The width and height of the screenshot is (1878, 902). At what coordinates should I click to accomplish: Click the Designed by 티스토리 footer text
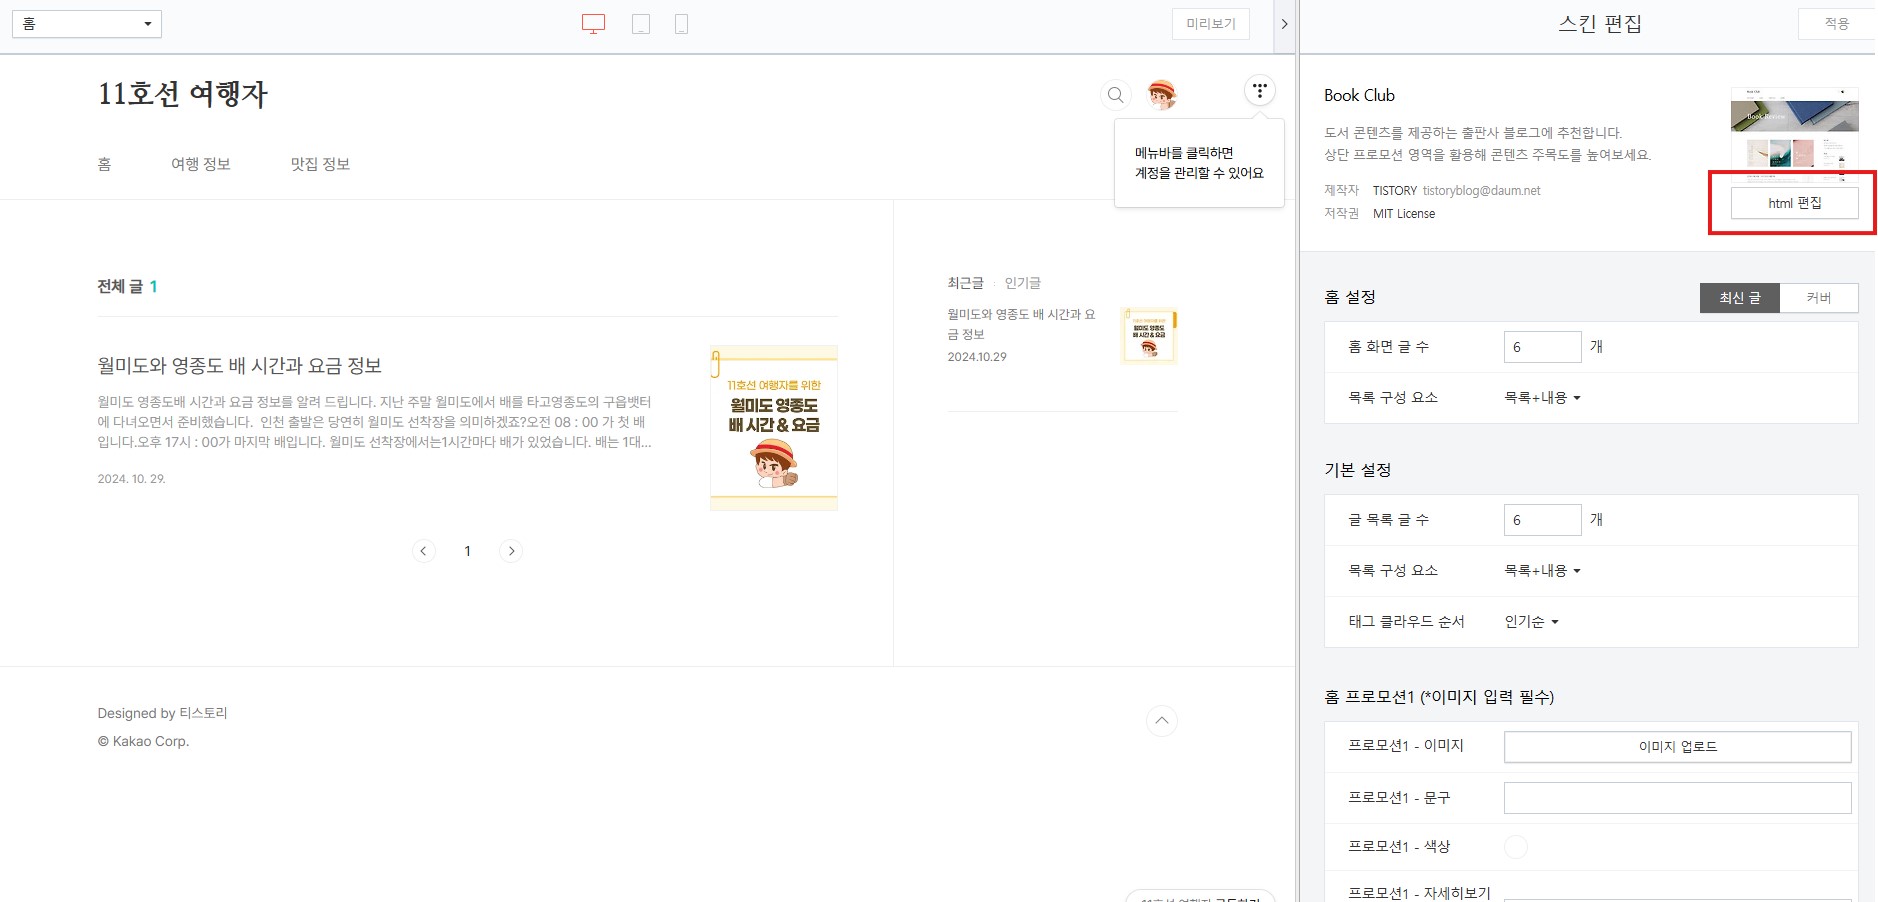(162, 713)
